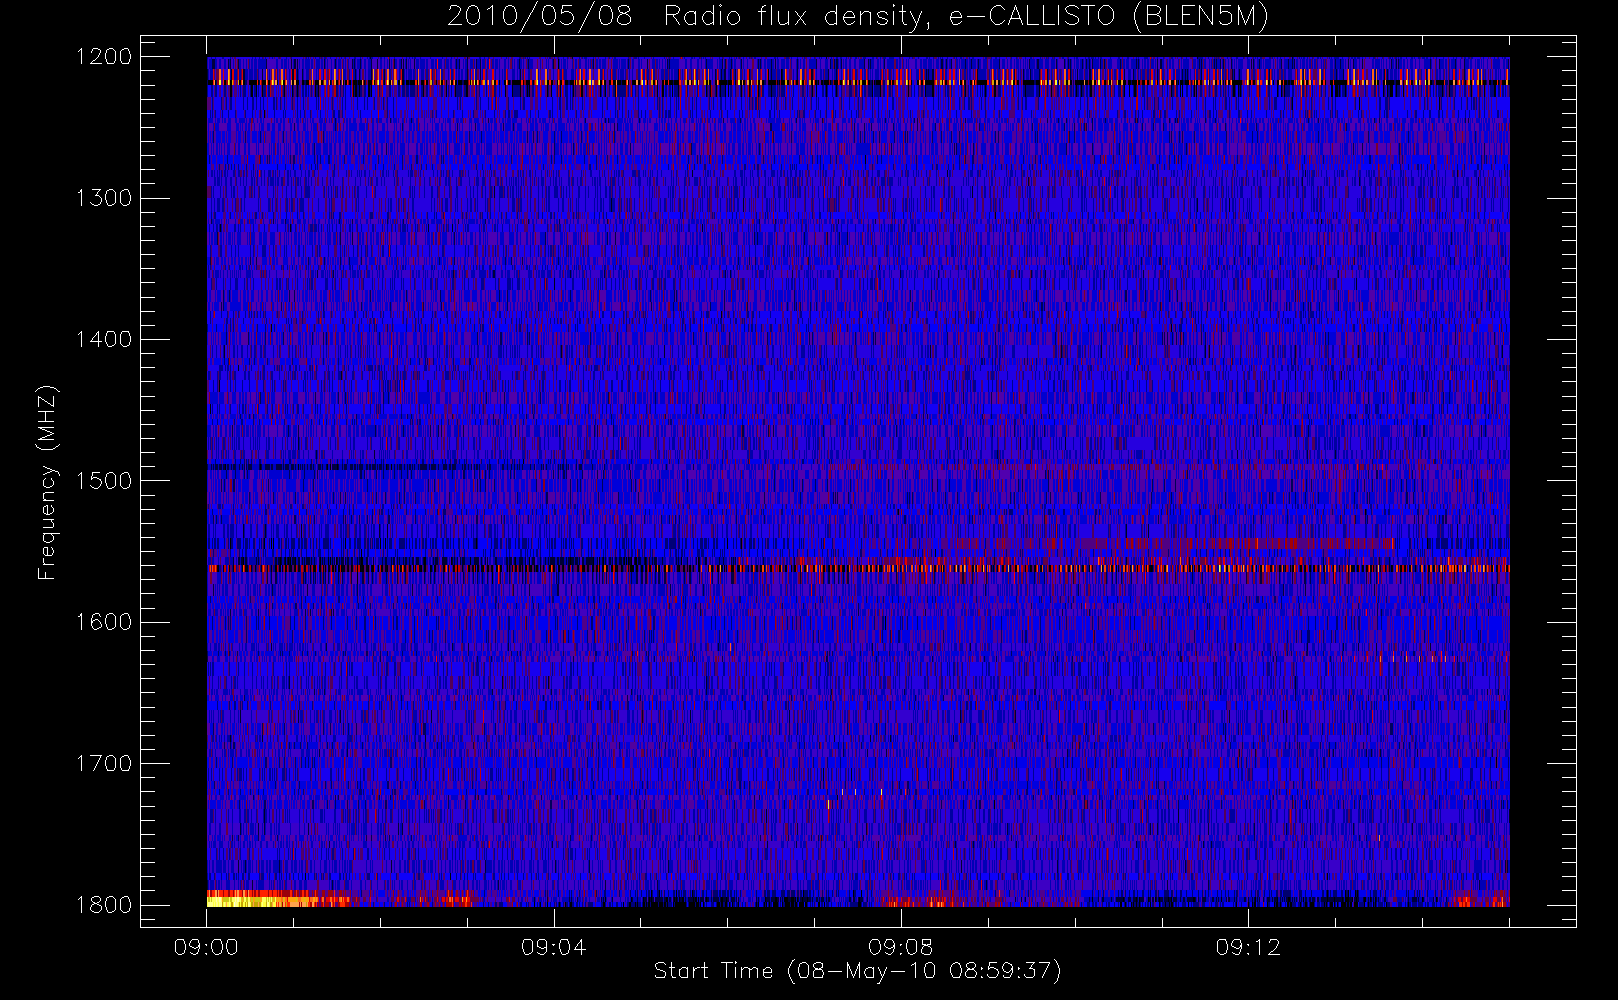The image size is (1618, 1000).
Task: Click the 1500 frequency tick label
Action: [104, 480]
